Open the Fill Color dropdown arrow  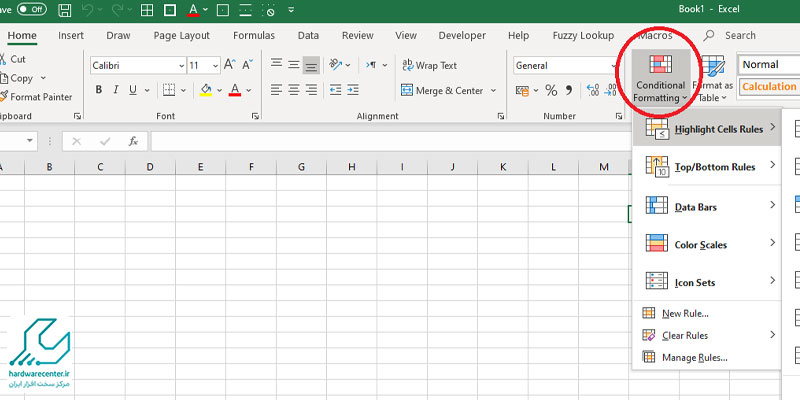pyautogui.click(x=219, y=91)
